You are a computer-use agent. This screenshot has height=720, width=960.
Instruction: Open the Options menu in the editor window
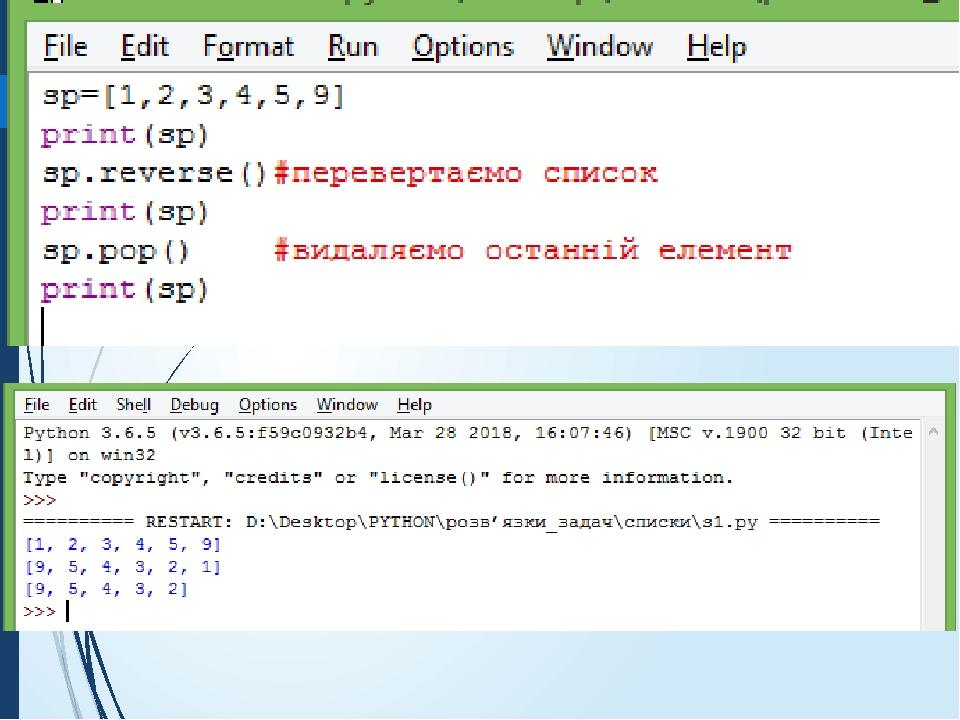[x=463, y=46]
